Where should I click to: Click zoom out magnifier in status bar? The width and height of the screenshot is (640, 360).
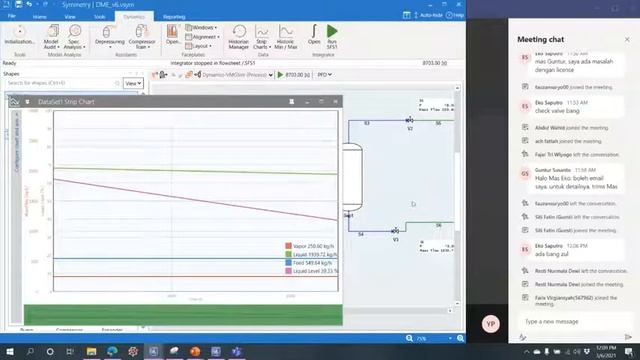point(409,338)
